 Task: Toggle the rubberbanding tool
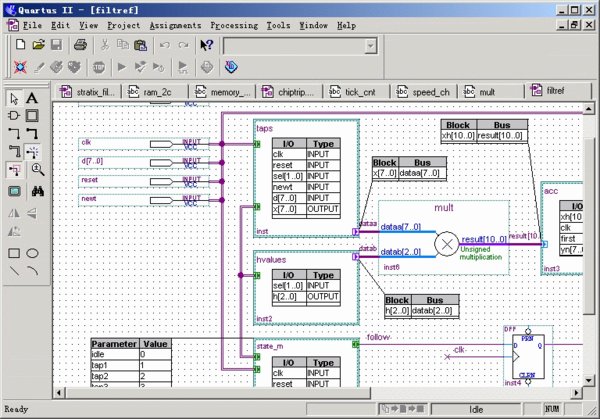point(33,152)
